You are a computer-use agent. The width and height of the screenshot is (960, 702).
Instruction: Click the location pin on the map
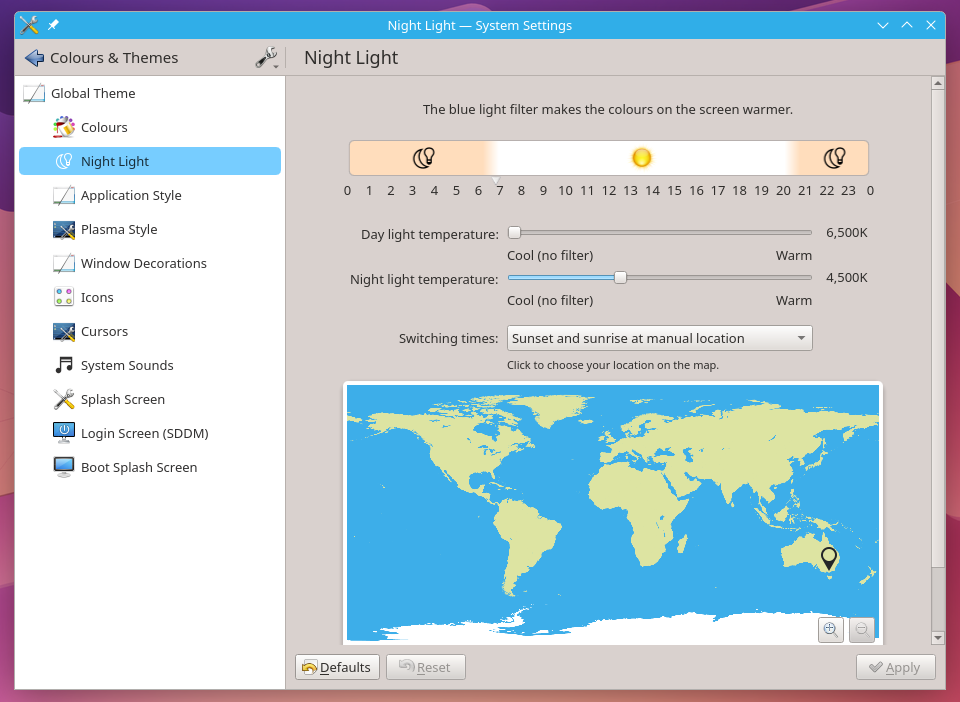tap(828, 557)
